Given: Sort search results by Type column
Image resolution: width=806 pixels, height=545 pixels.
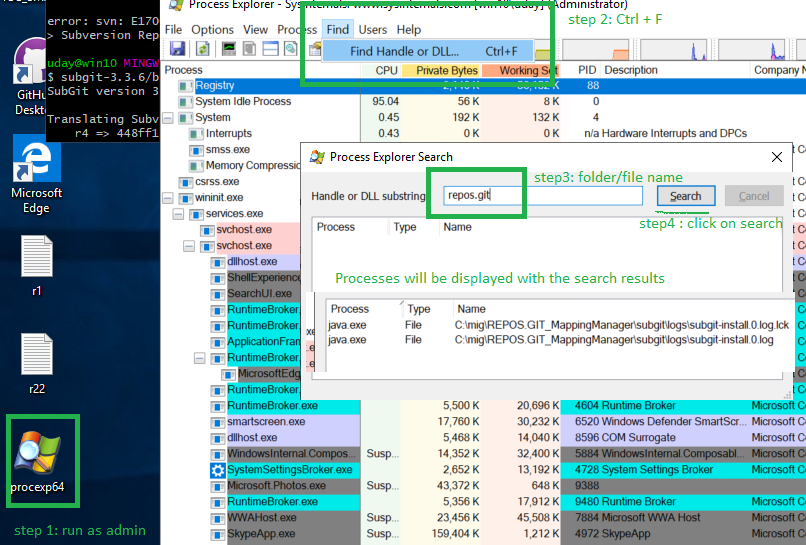Looking at the screenshot, I should (419, 309).
